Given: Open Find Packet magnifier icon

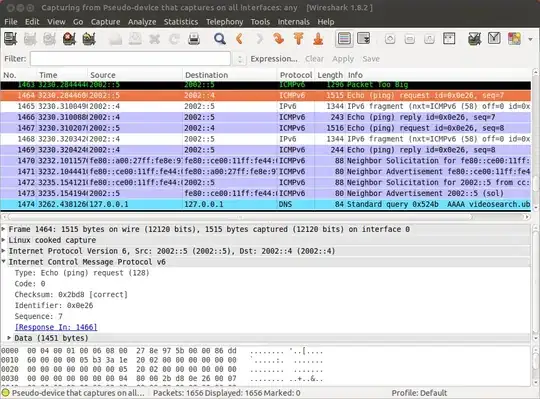Looking at the screenshot, I should coord(219,39).
